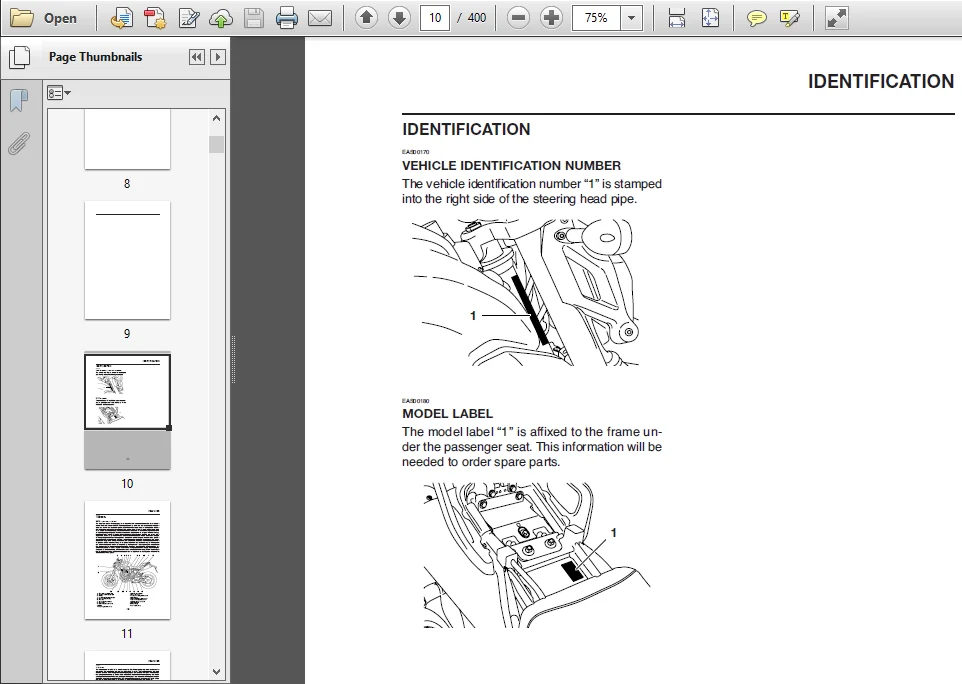Click the passenger seat frame illustration
The height and width of the screenshot is (684, 962).
coord(537,555)
